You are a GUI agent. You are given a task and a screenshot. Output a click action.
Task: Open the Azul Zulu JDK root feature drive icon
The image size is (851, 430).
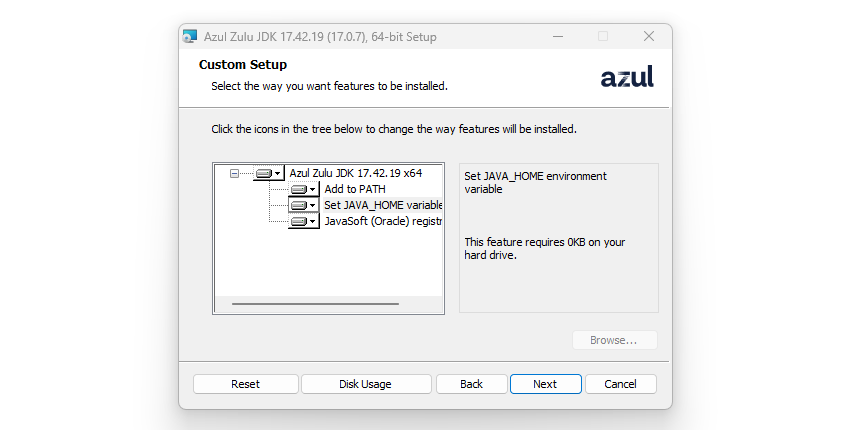269,174
